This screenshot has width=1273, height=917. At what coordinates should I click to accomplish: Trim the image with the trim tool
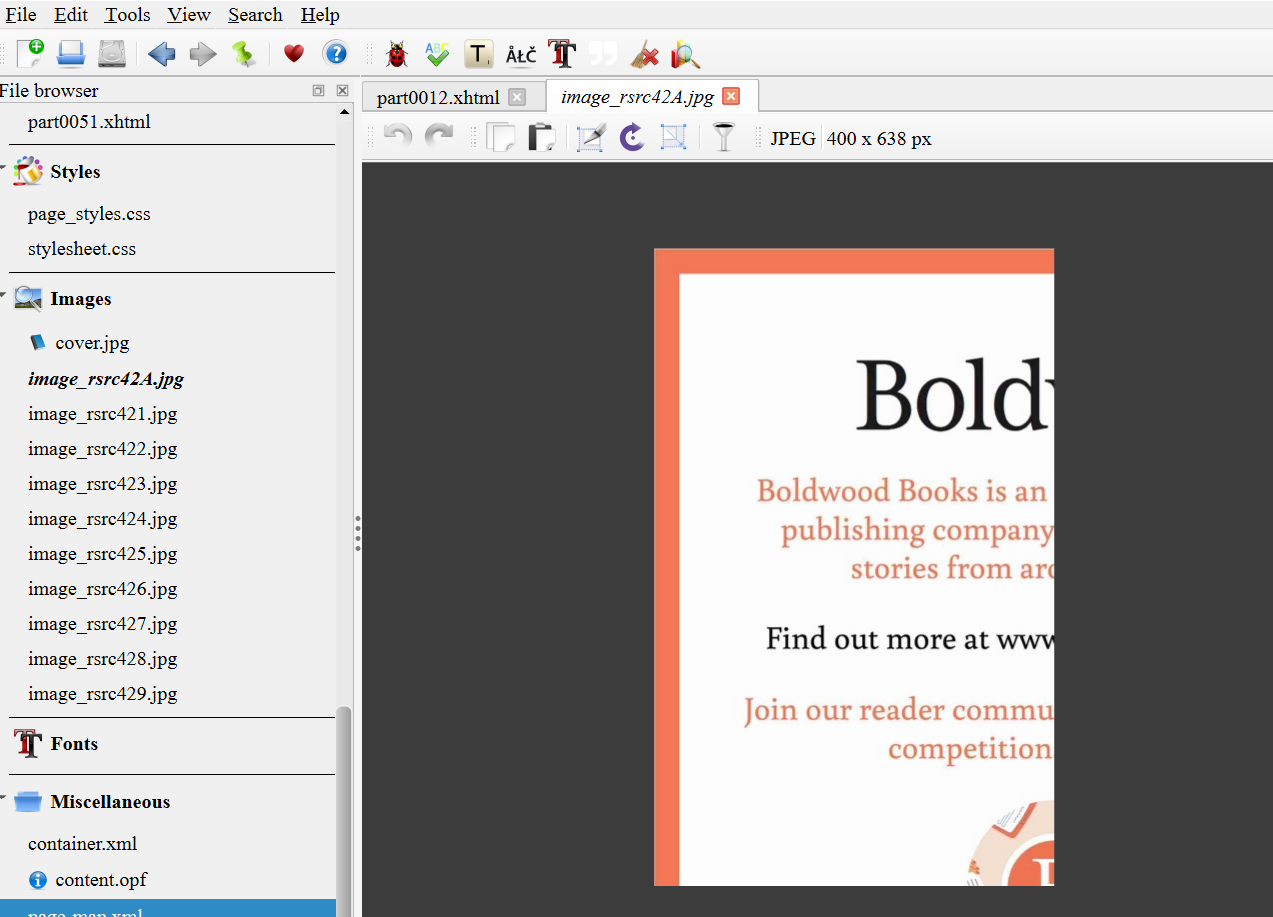point(591,137)
